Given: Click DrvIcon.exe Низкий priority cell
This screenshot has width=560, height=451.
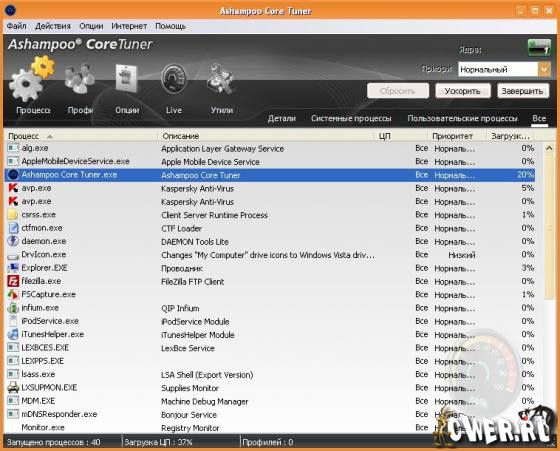Looking at the screenshot, I should [461, 255].
